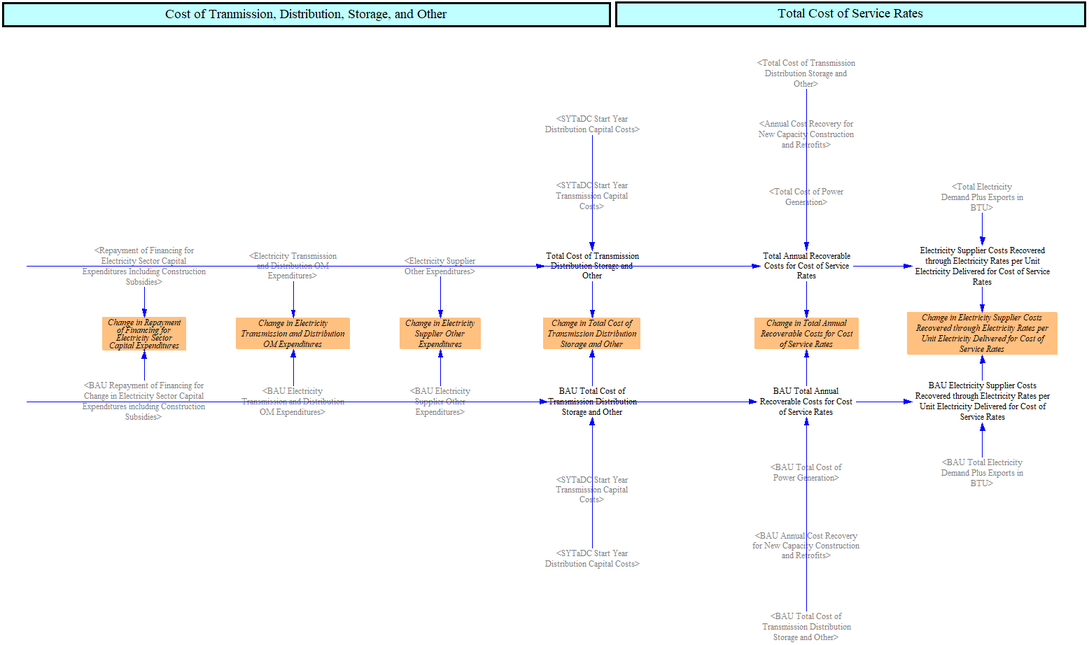The image size is (1089, 645).
Task: Click black 'BAU Electricity Supplier Costs Recovered' variable
Action: [982, 401]
